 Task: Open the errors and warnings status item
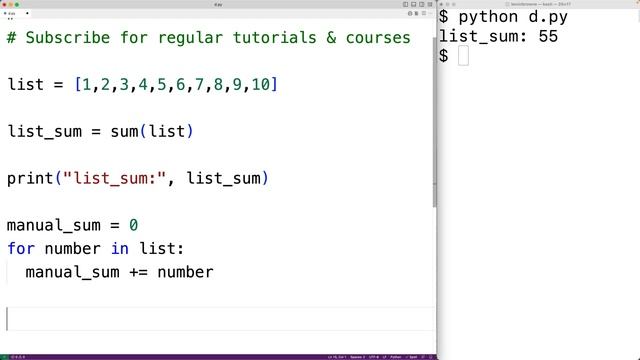click(18, 357)
